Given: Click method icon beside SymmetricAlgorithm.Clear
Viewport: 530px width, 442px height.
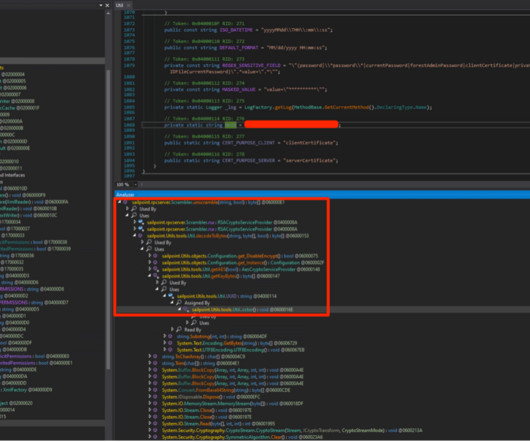Looking at the screenshot, I should [x=155, y=437].
